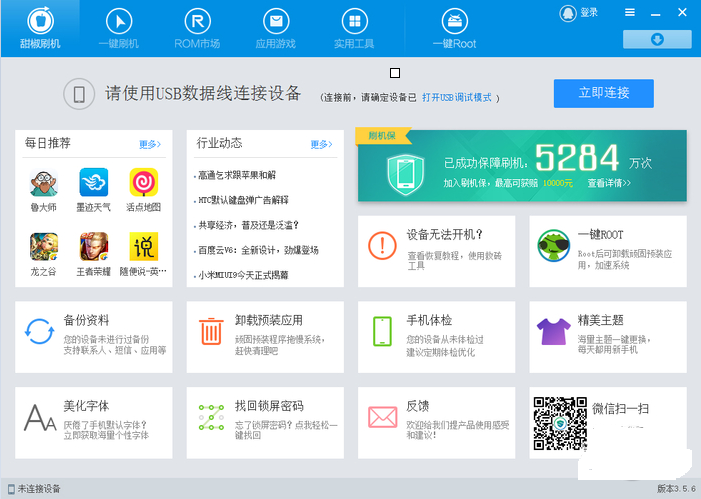The image size is (701, 499).
Task: Open 设备无法开机？ card title
Action: tap(444, 234)
